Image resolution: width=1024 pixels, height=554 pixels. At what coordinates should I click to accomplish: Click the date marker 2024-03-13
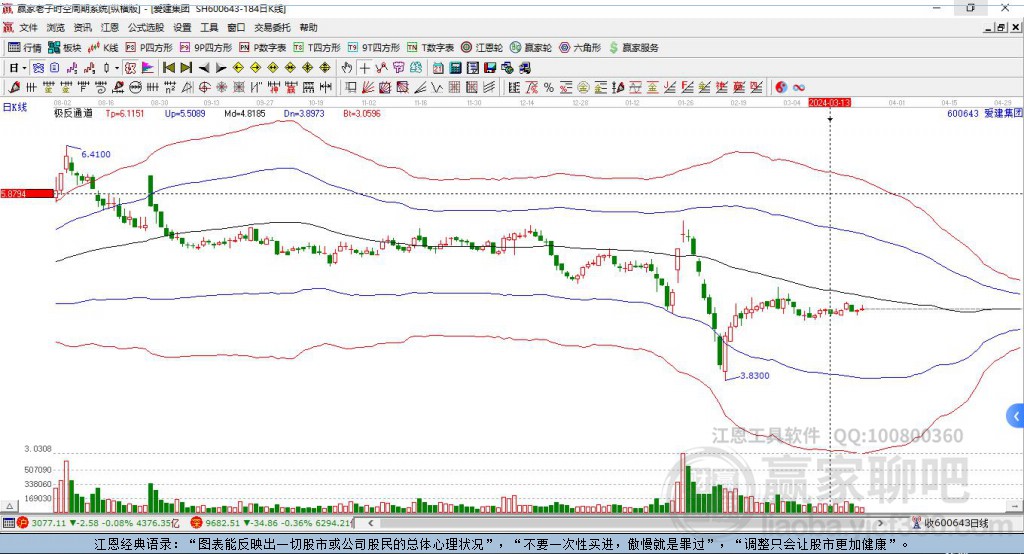(x=829, y=103)
